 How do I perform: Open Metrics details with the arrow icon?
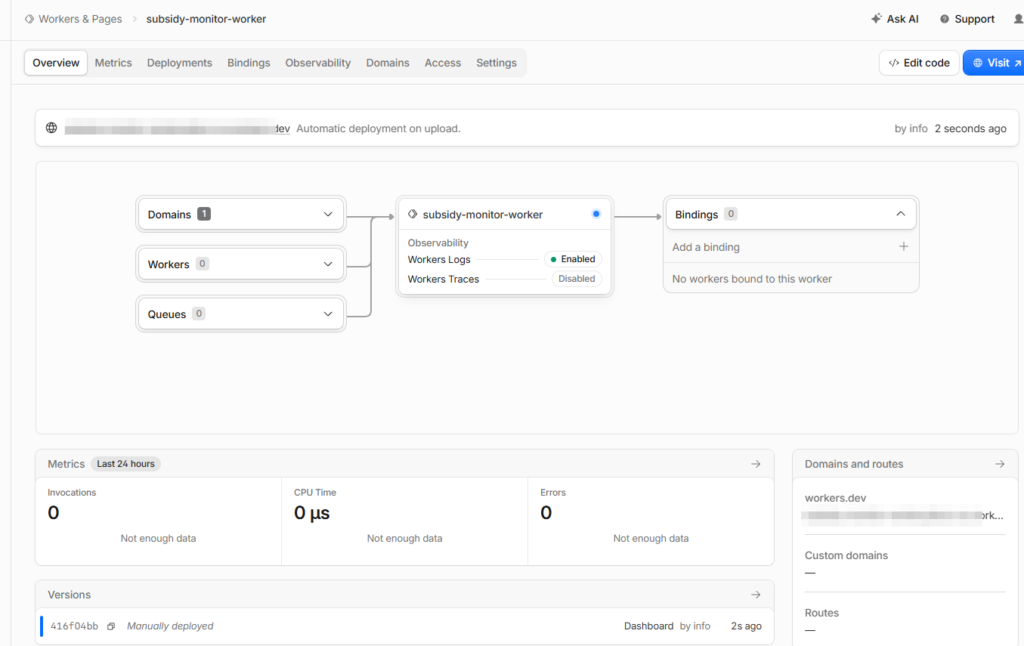756,464
